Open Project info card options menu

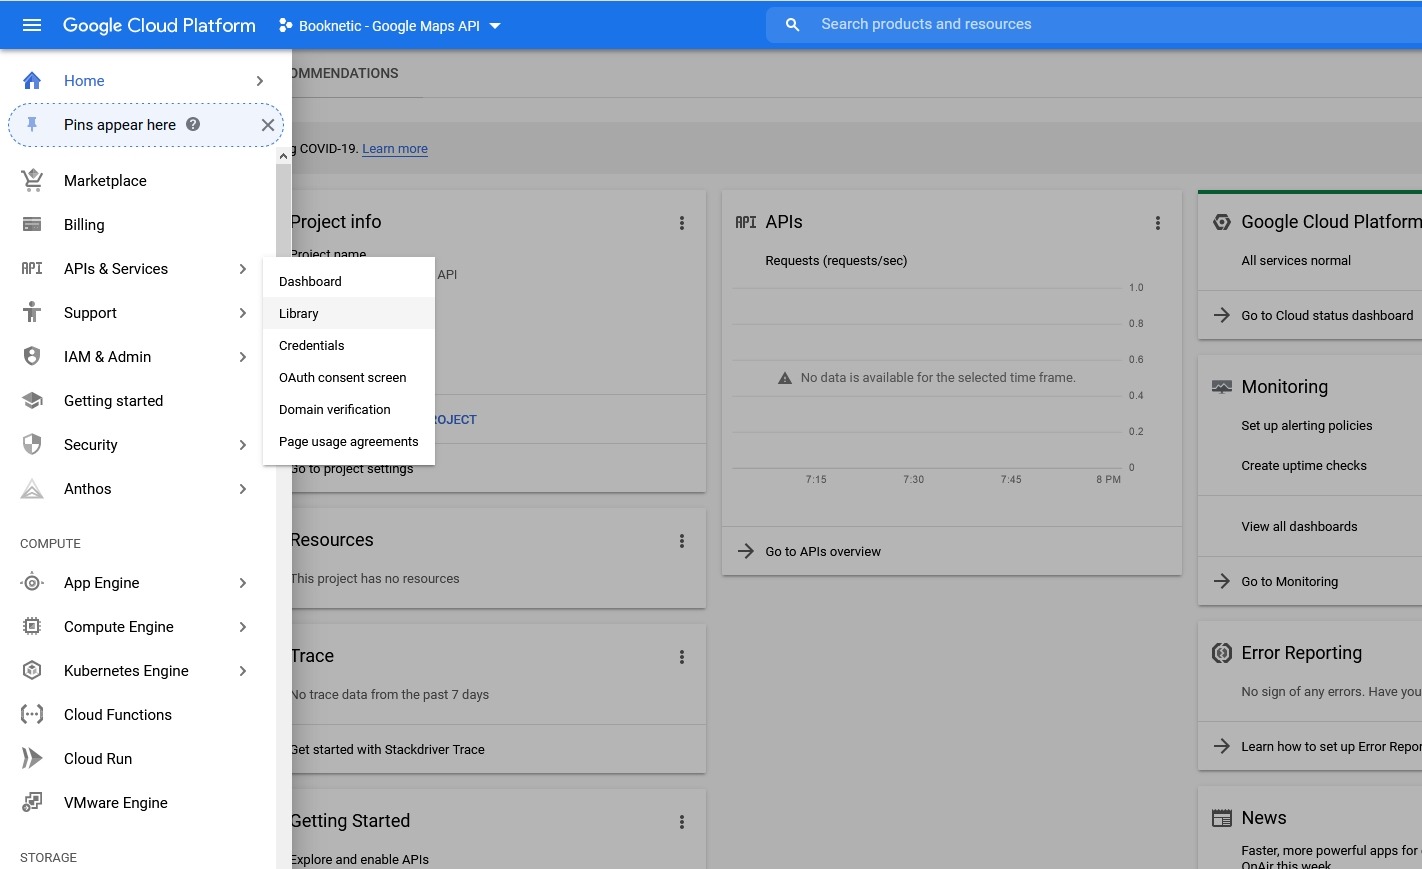[x=682, y=223]
